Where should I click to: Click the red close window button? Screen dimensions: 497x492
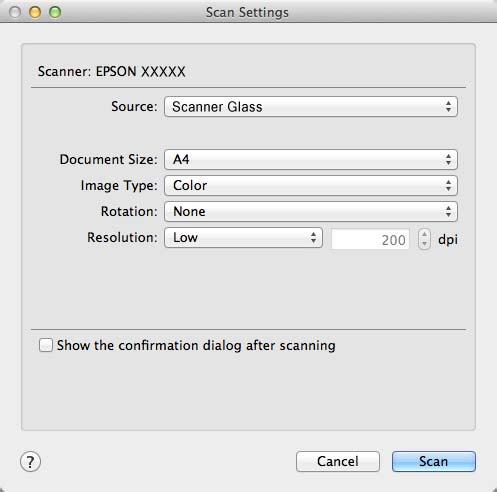point(15,12)
